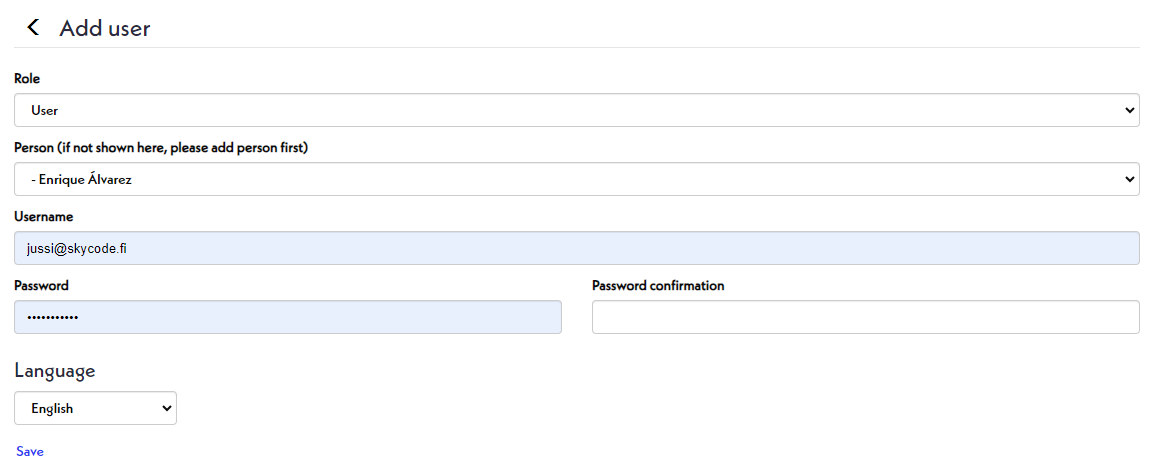Click the Language section heading
The image size is (1155, 471).
tap(55, 371)
